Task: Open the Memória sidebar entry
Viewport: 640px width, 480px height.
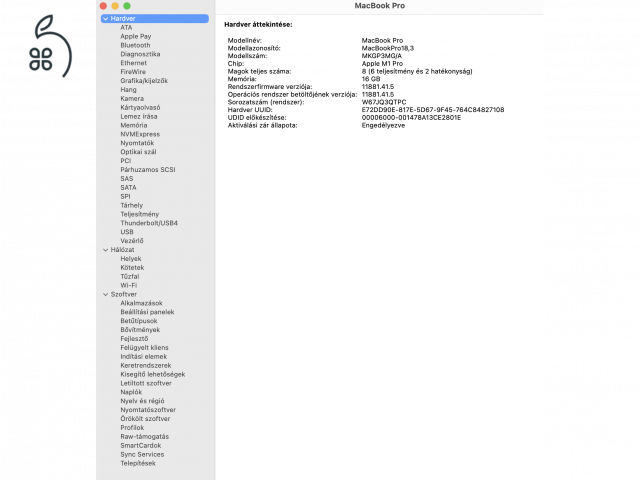Action: tap(133, 125)
